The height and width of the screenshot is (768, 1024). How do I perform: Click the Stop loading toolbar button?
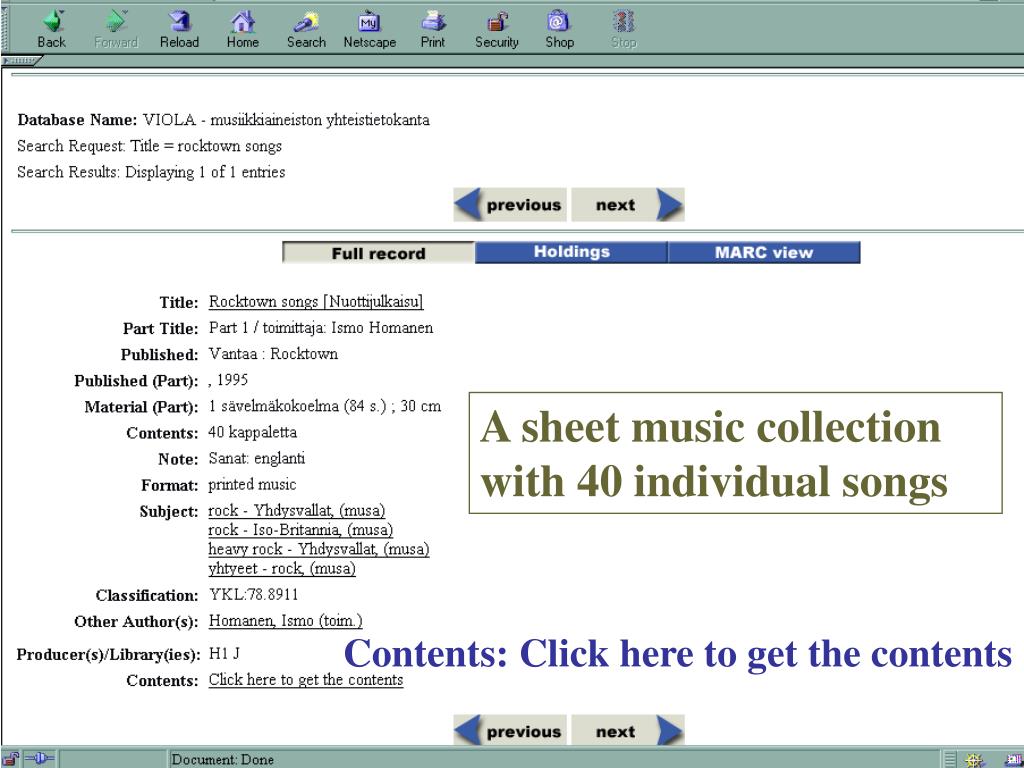(x=623, y=30)
